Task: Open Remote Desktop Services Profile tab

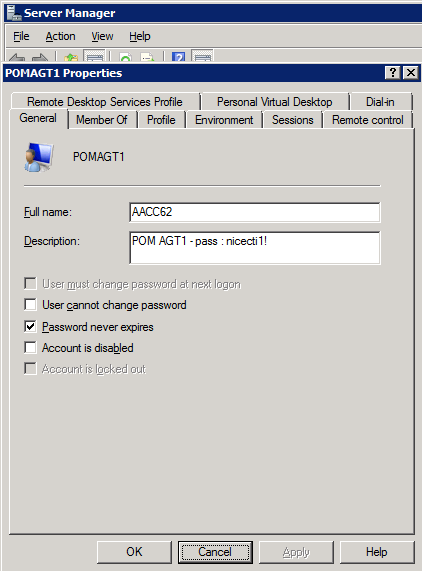Action: coord(105,102)
